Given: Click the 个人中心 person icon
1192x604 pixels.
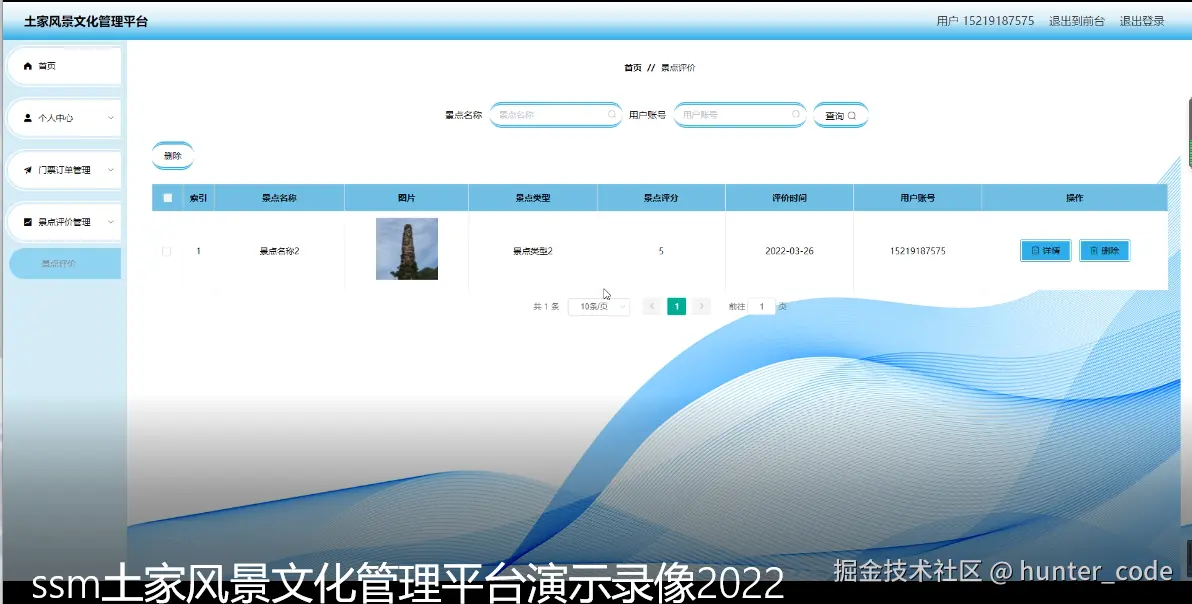Looking at the screenshot, I should [x=28, y=118].
